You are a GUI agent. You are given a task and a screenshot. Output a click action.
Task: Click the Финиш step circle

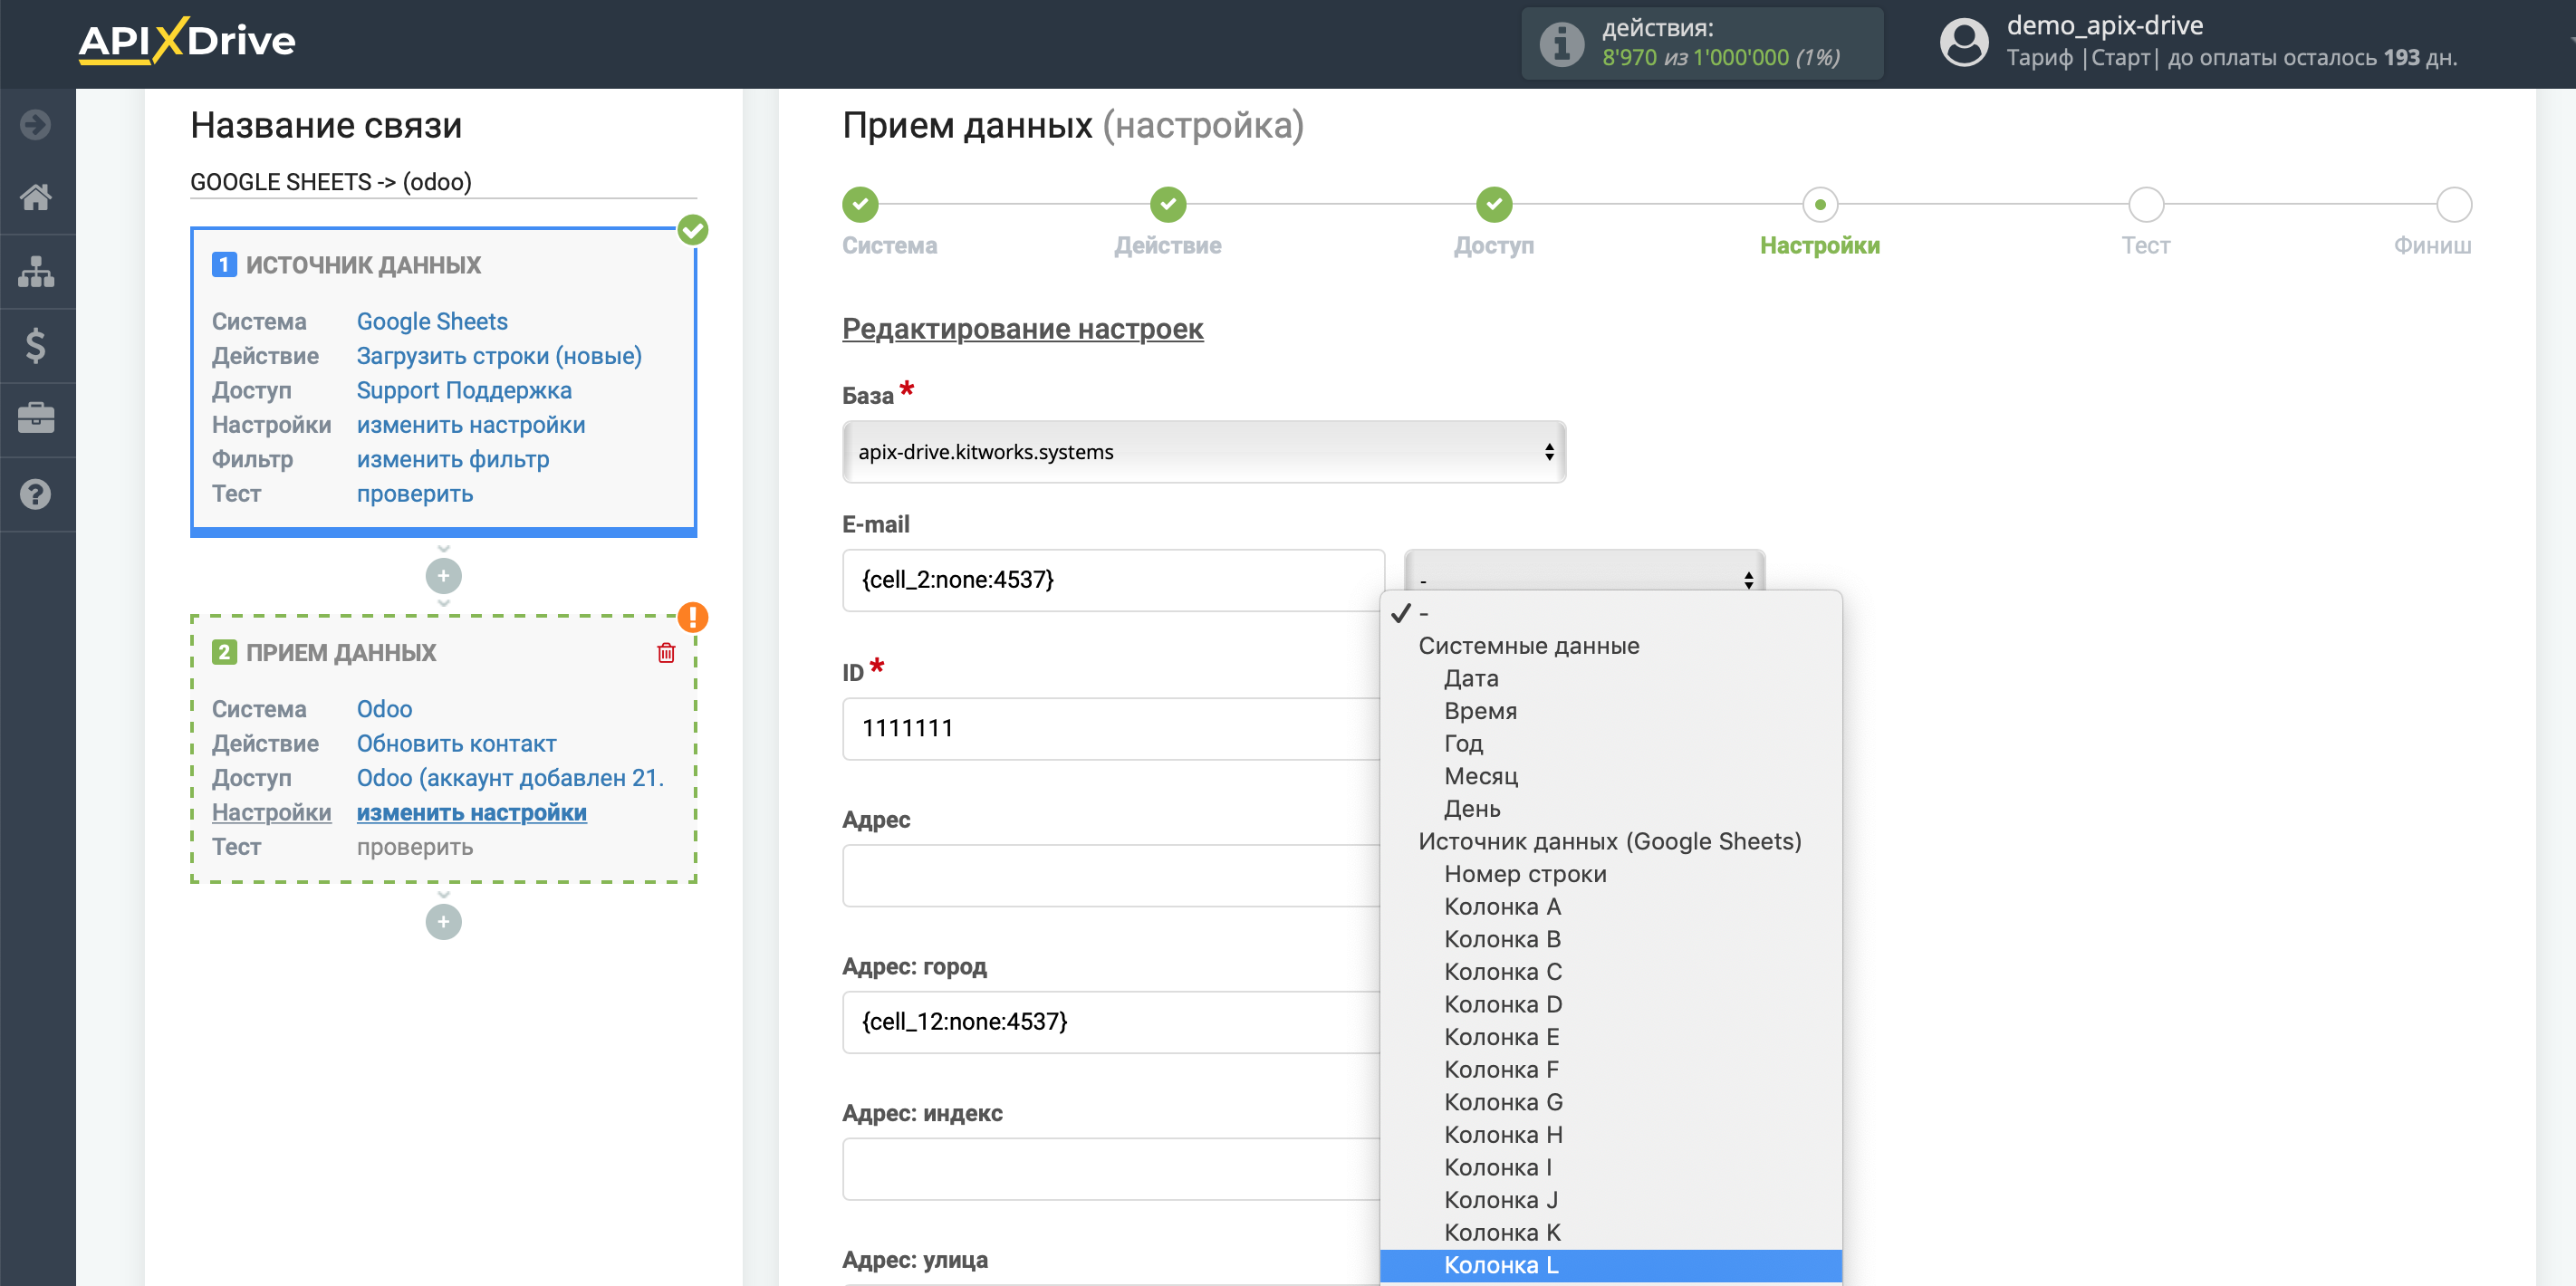2453,204
